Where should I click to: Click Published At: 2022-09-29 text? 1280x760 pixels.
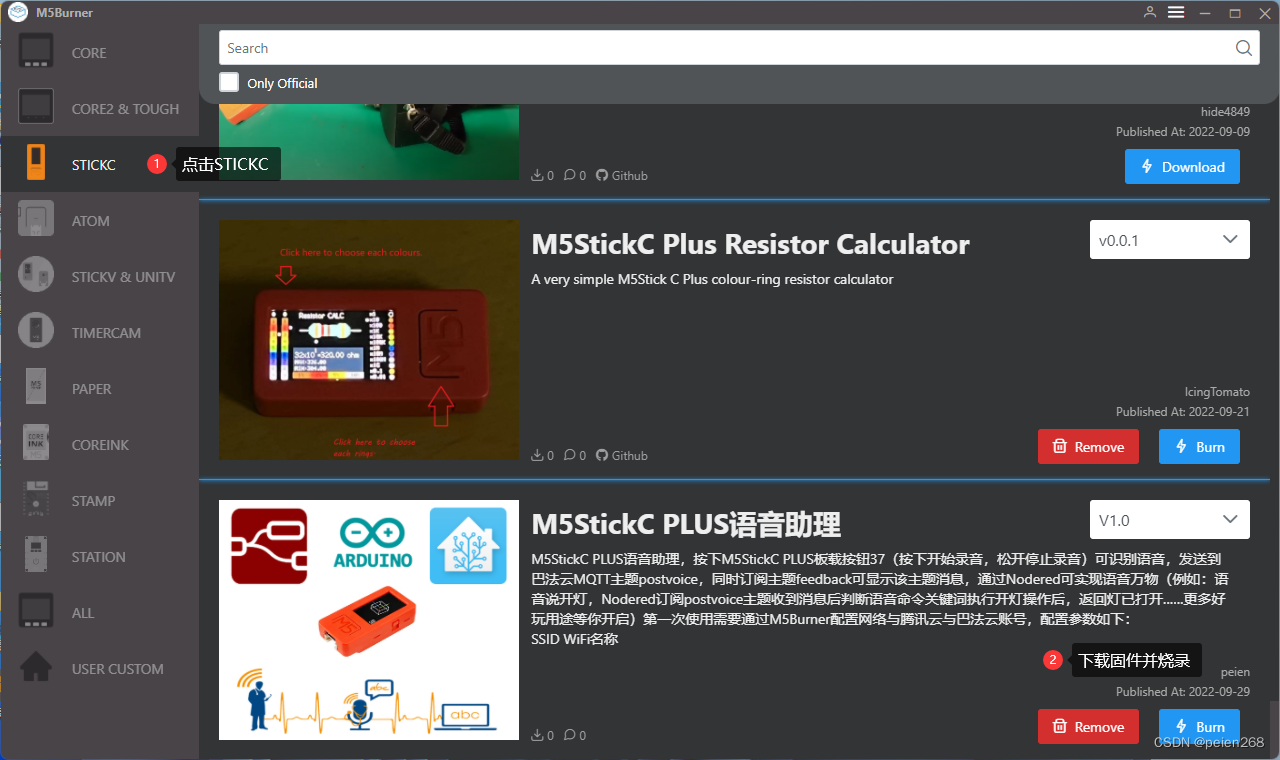(1183, 692)
